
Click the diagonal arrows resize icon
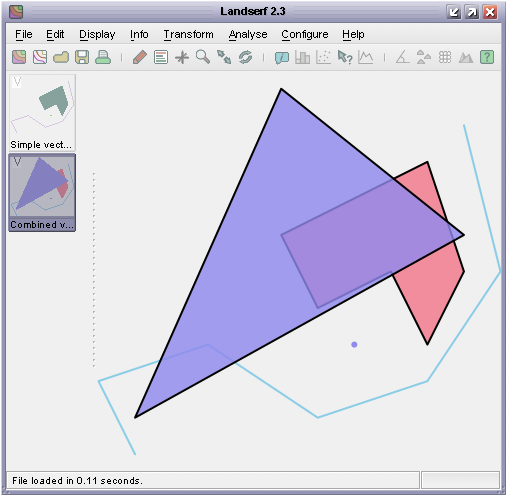[224, 57]
